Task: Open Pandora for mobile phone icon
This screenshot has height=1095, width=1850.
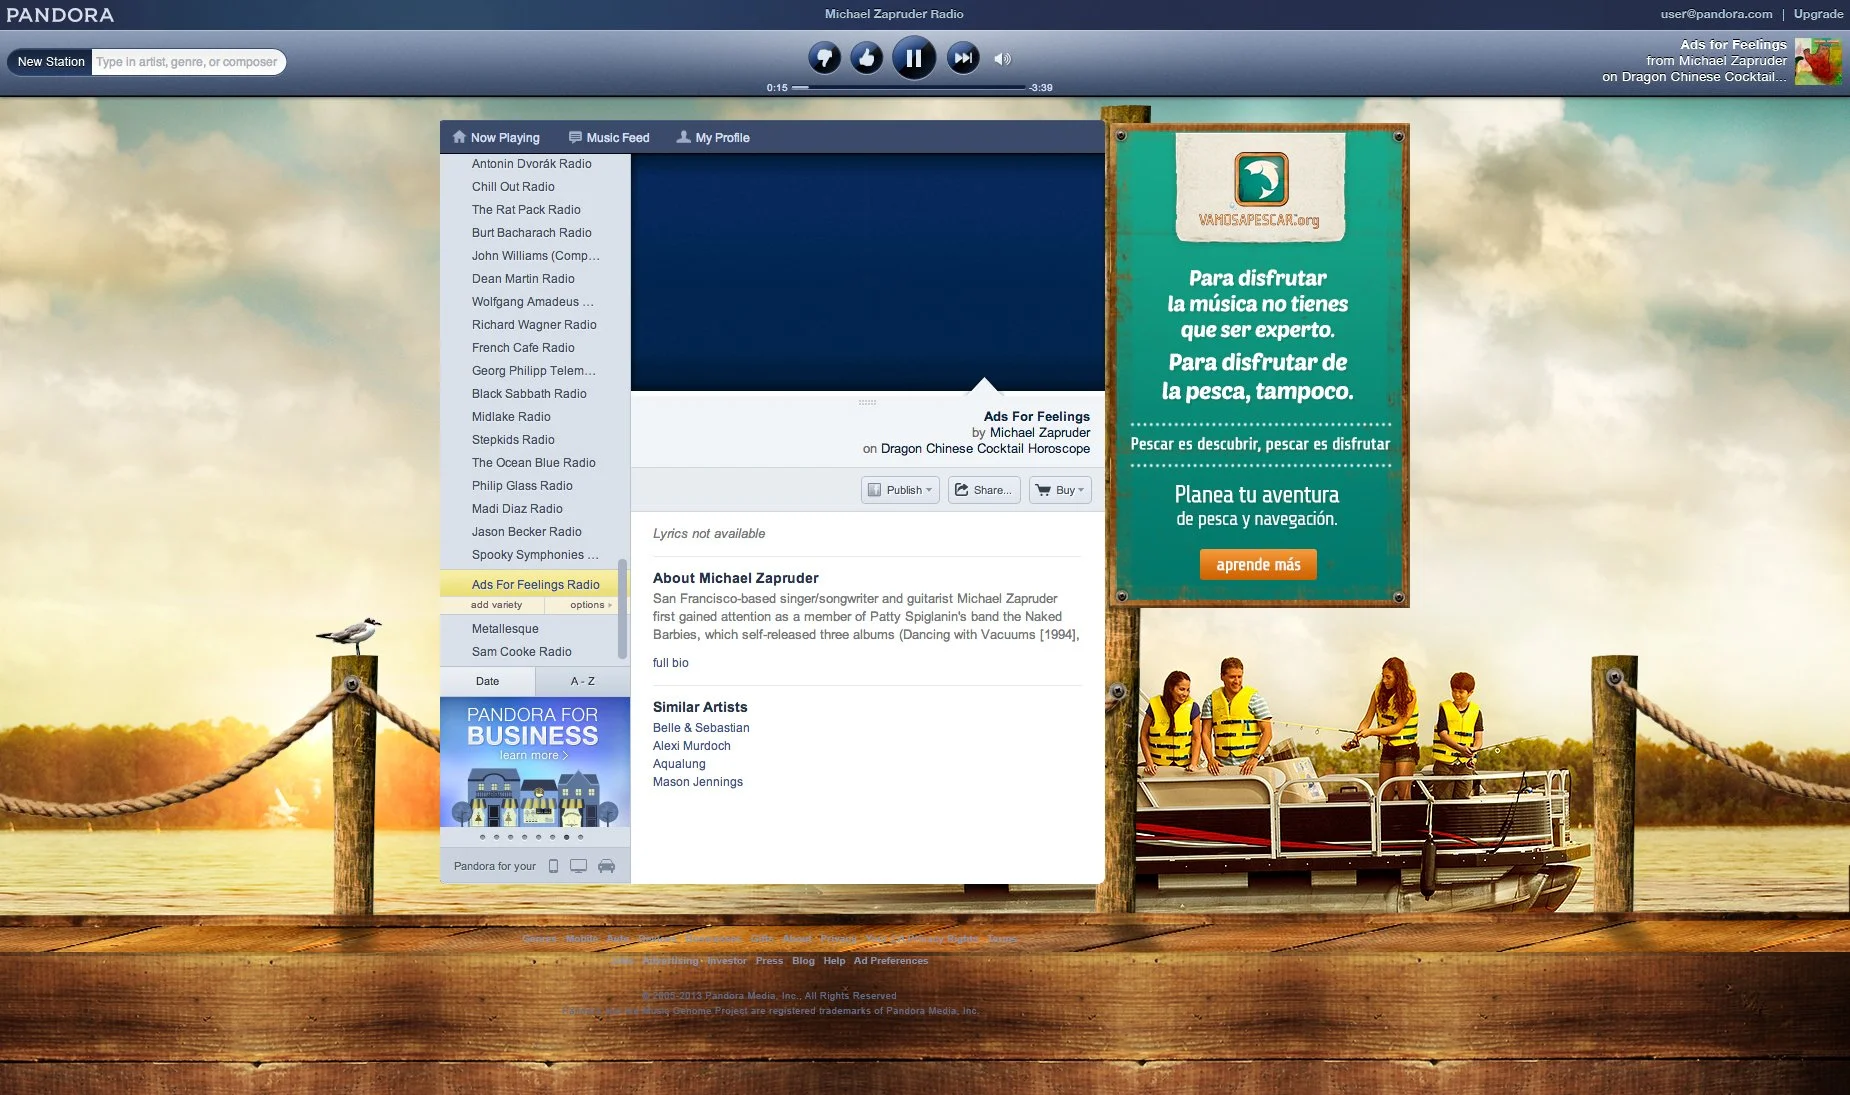Action: click(x=553, y=866)
